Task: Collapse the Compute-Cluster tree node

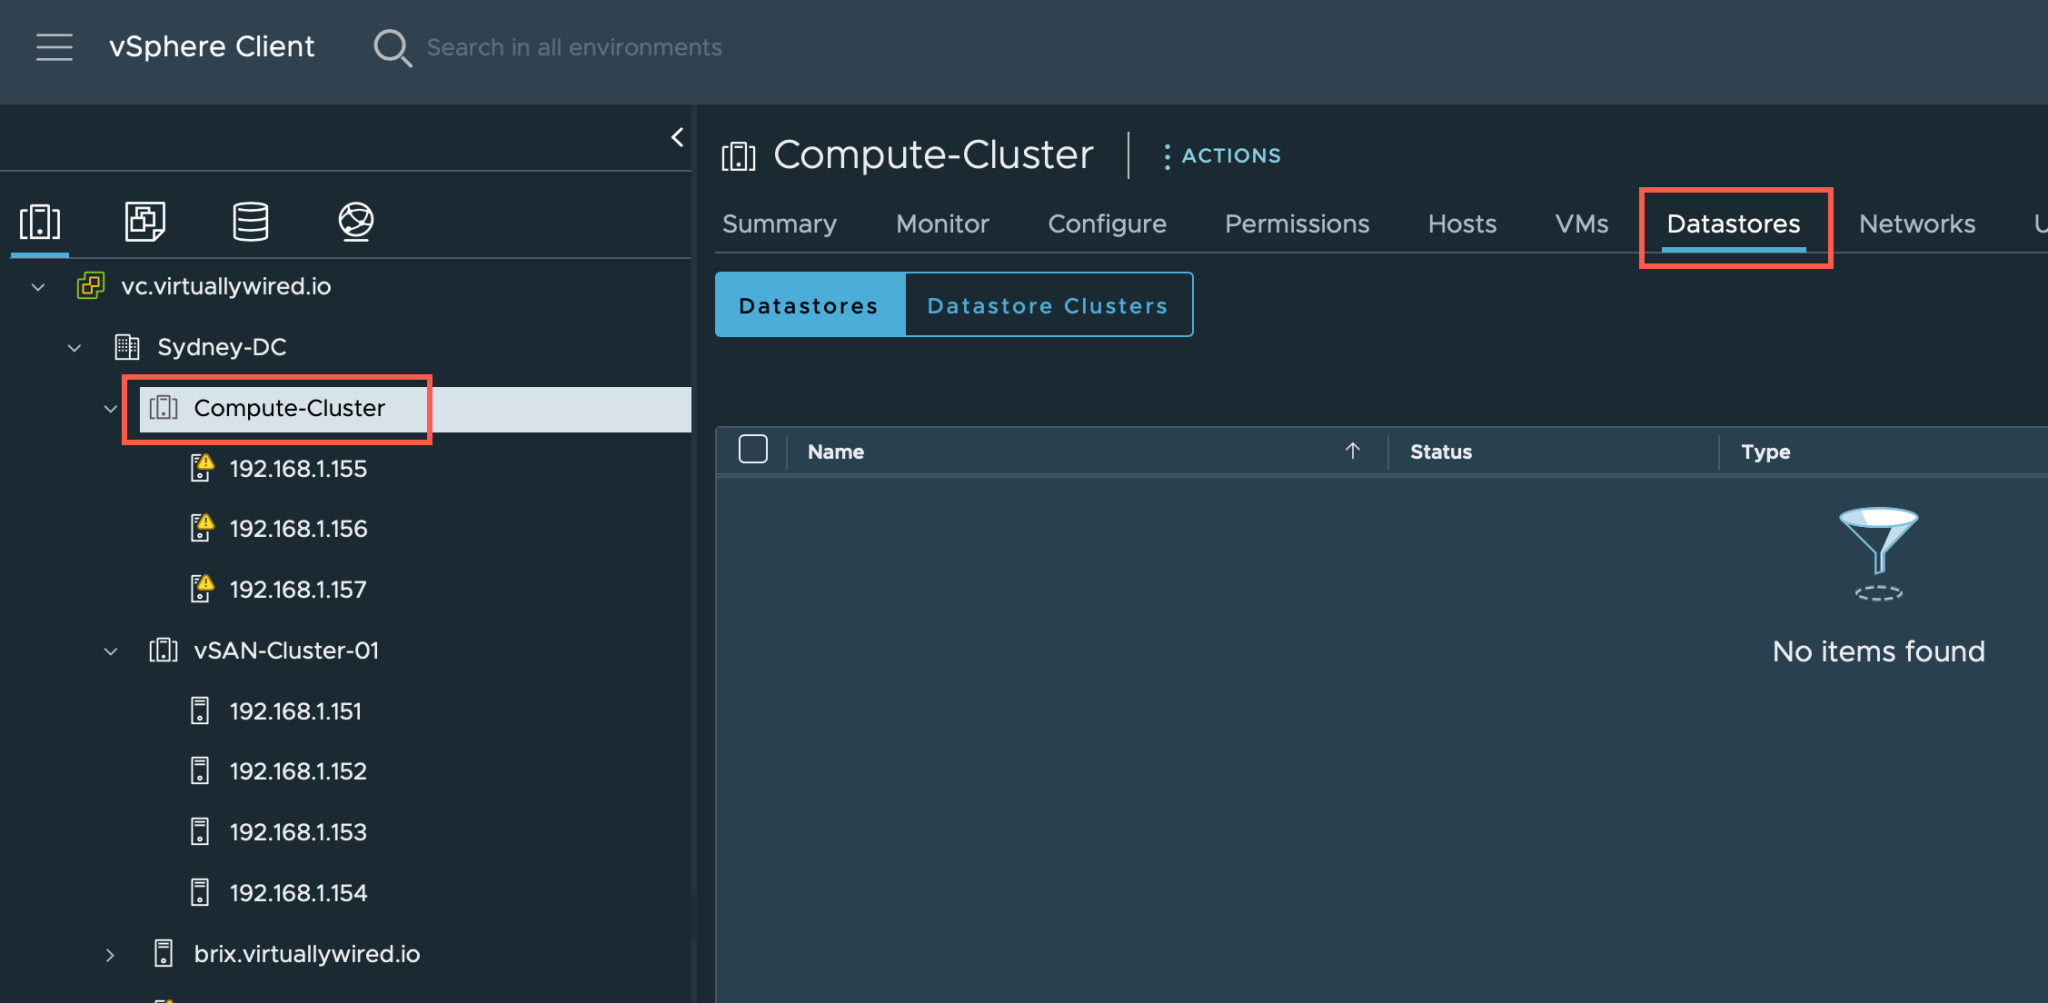Action: (110, 409)
